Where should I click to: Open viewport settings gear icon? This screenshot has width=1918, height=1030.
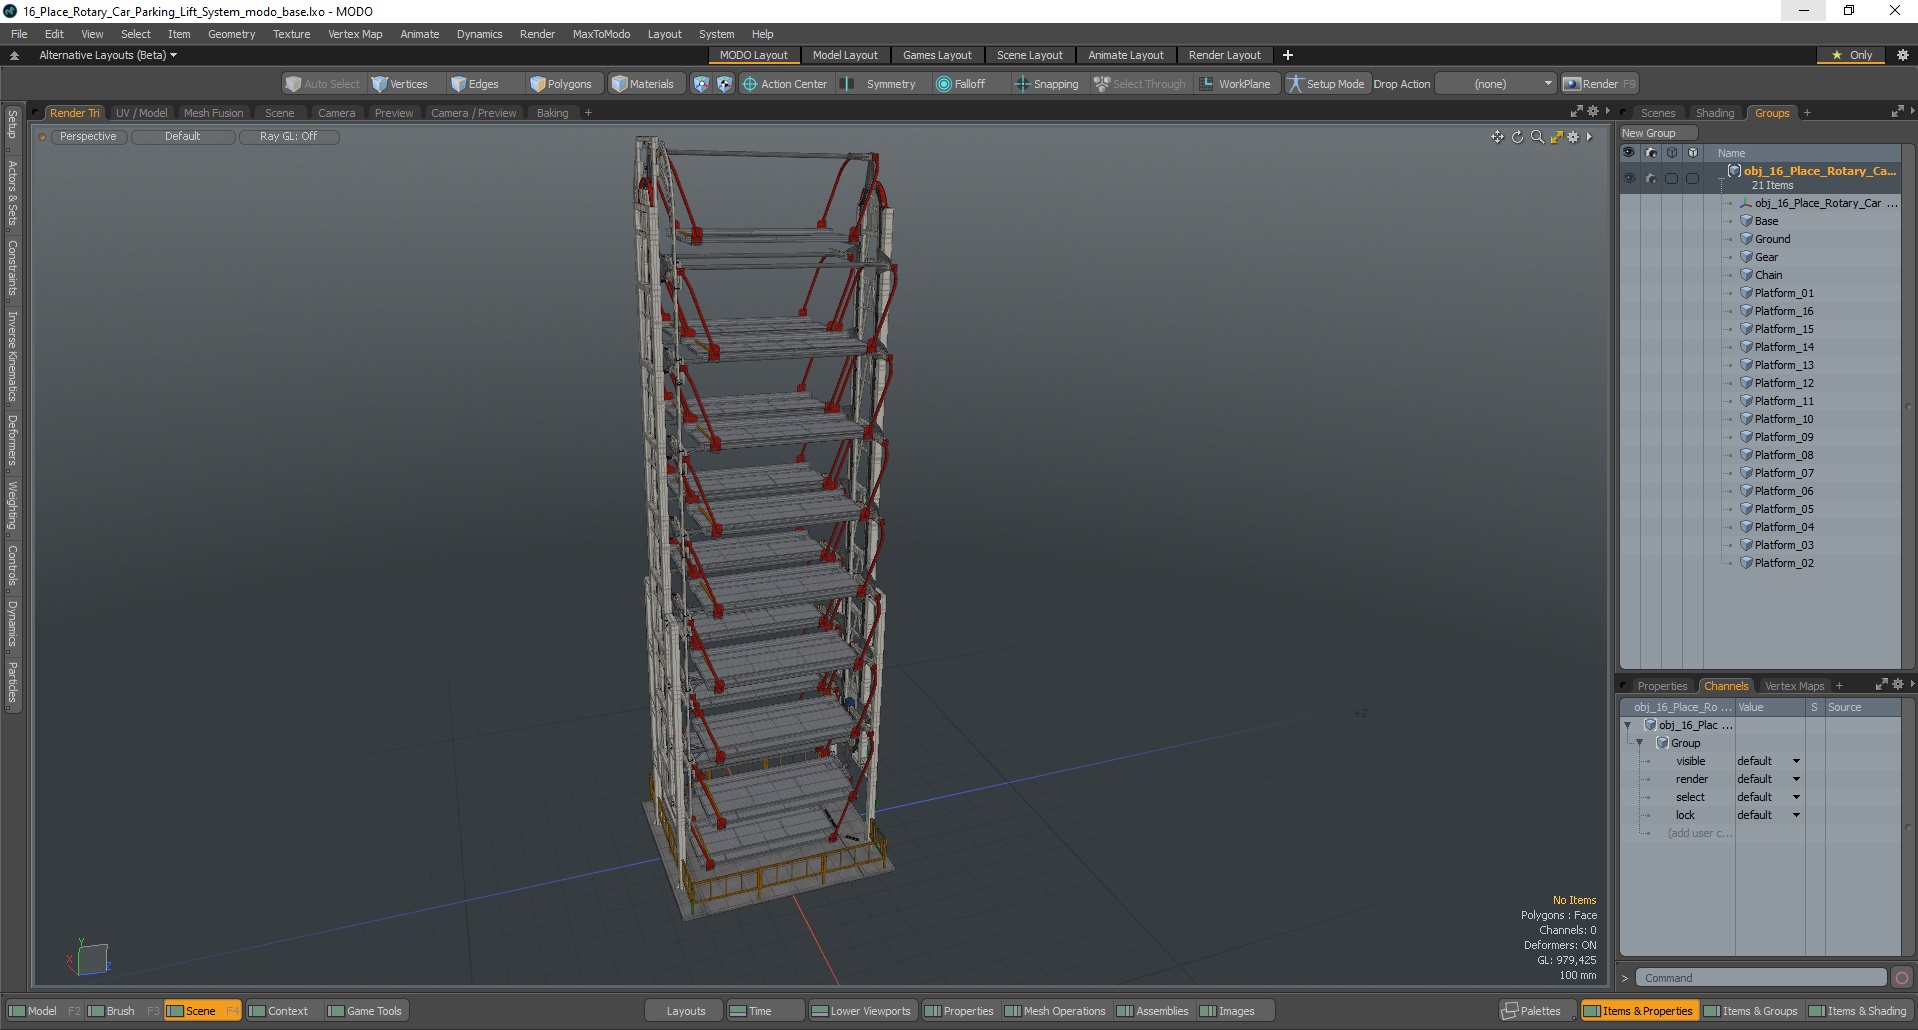[1573, 137]
